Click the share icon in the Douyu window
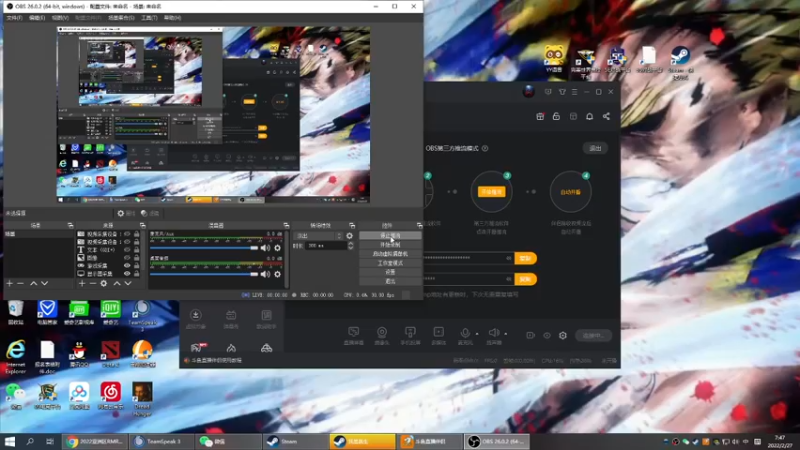The image size is (800, 450). click(x=606, y=116)
